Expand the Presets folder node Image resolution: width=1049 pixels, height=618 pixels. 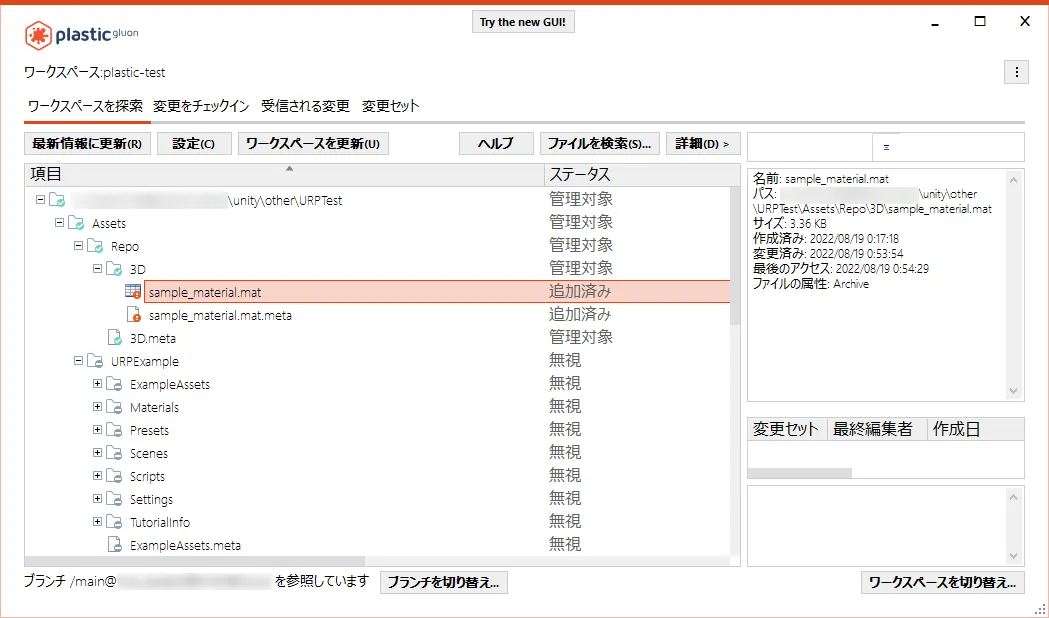97,429
